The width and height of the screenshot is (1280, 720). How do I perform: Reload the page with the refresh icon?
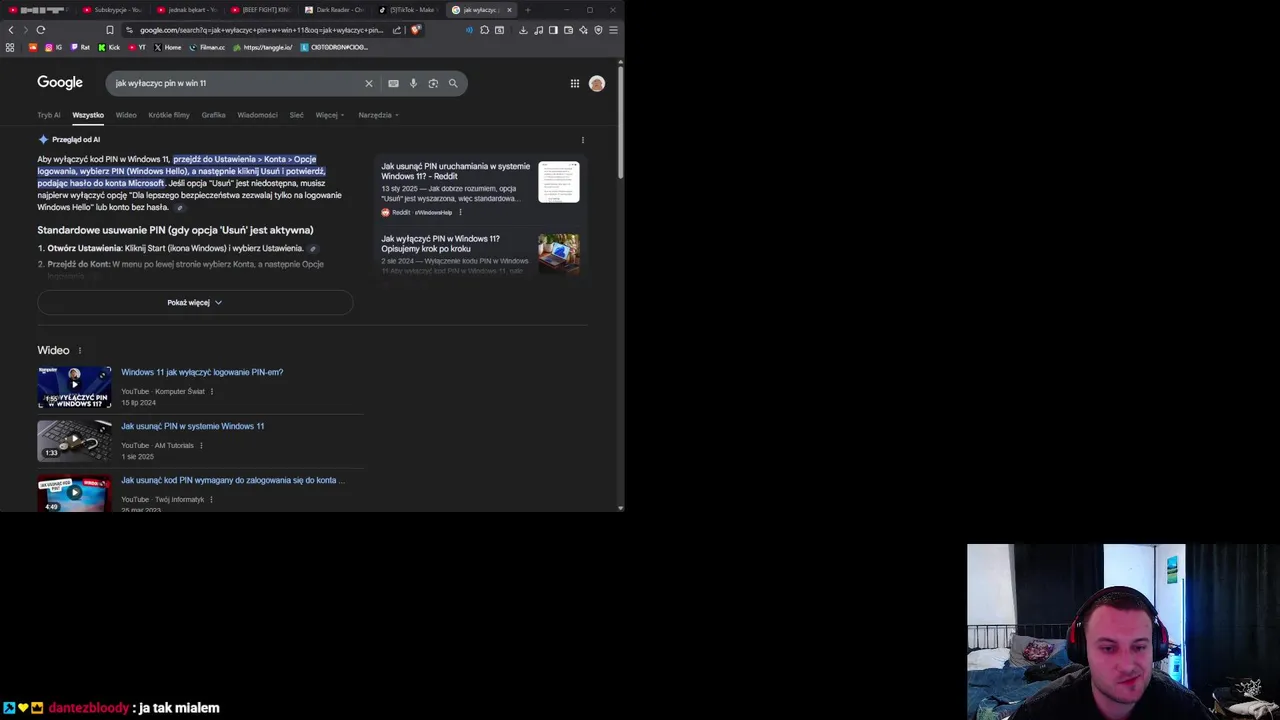(41, 30)
